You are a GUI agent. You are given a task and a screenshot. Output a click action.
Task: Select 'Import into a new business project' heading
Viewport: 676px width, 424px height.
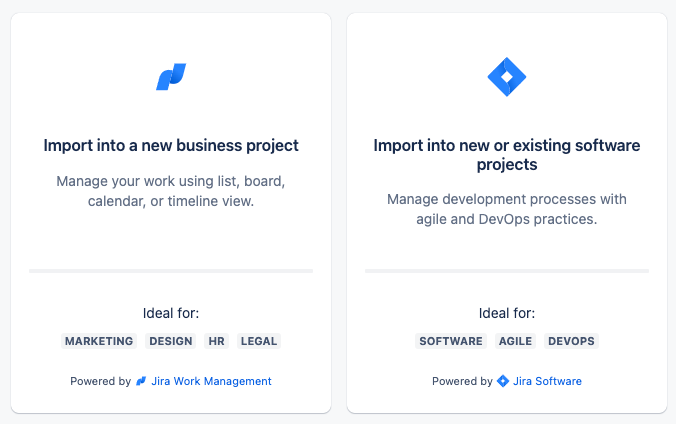click(171, 146)
